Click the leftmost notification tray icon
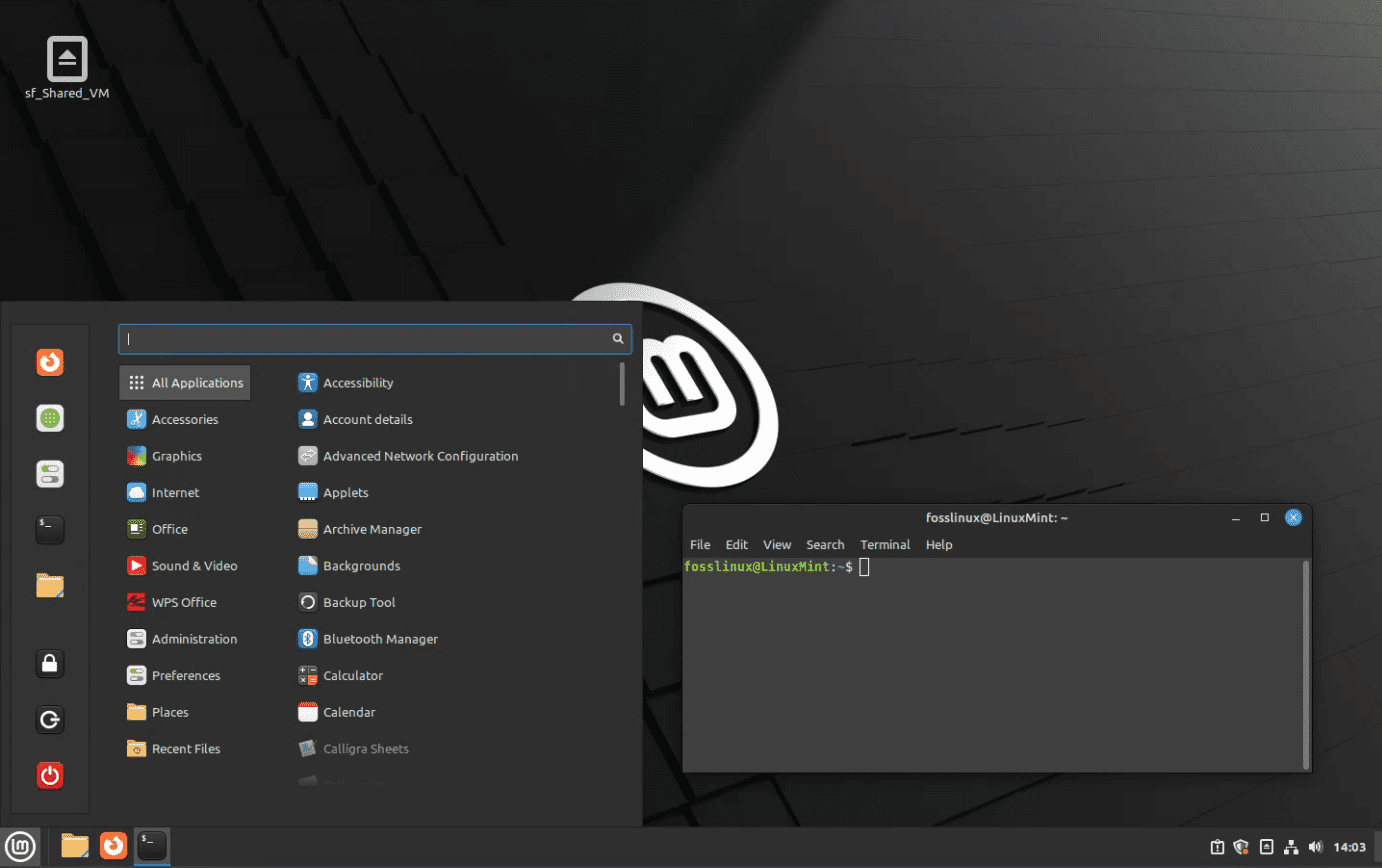This screenshot has width=1382, height=868. [x=1217, y=847]
